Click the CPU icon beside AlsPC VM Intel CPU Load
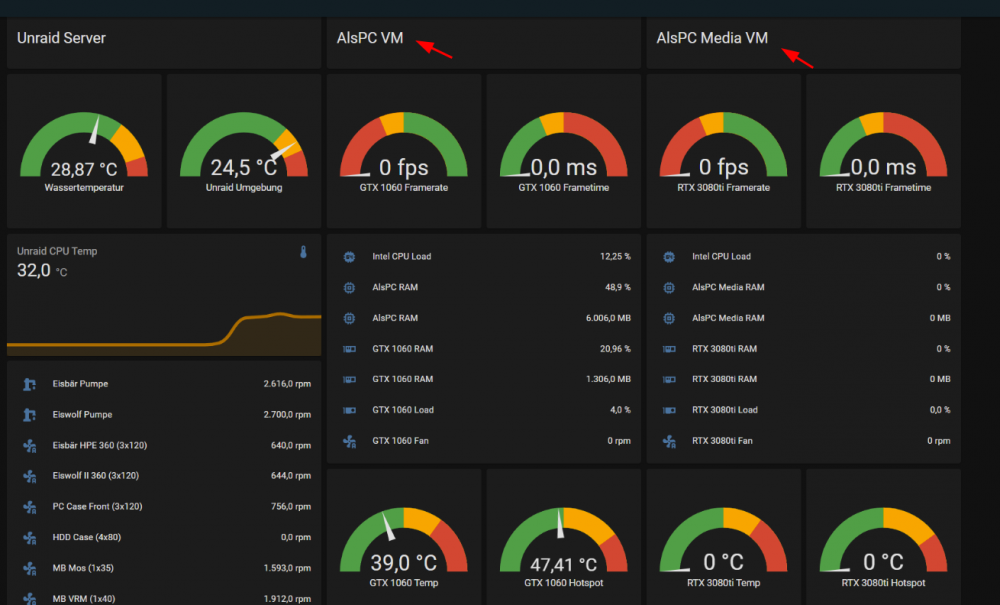Viewport: 1000px width, 605px height. point(349,257)
